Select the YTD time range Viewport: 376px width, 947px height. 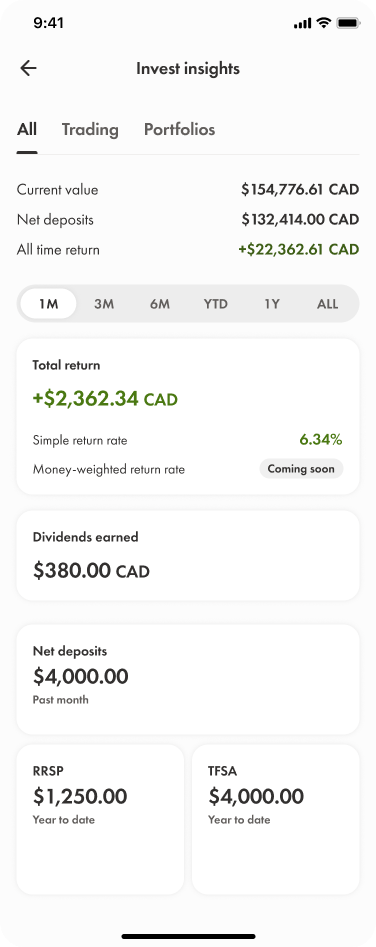click(x=215, y=304)
